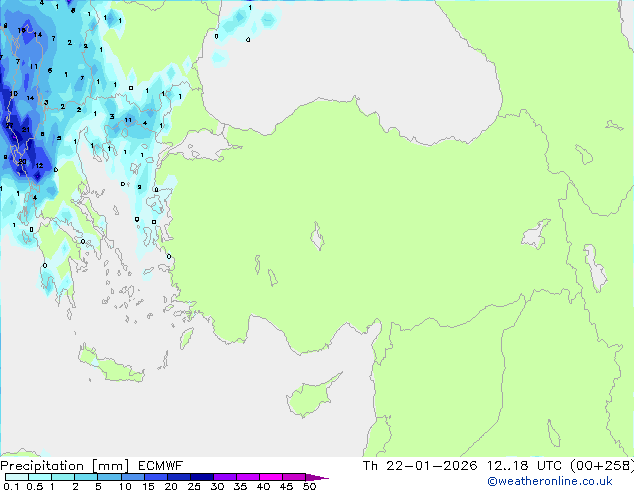Click the '(00+258)' forecast offset text
The height and width of the screenshot is (490, 634).
602,466
